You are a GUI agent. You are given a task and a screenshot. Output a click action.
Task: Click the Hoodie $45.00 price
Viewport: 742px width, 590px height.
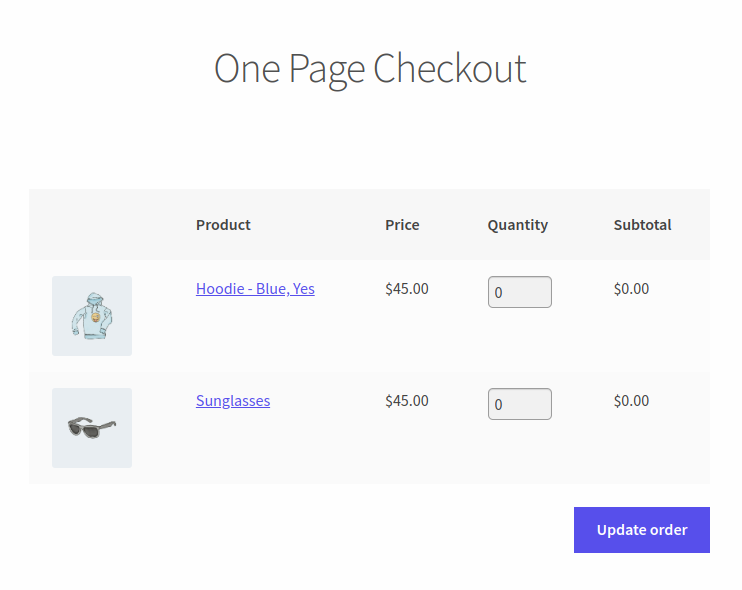click(x=406, y=289)
